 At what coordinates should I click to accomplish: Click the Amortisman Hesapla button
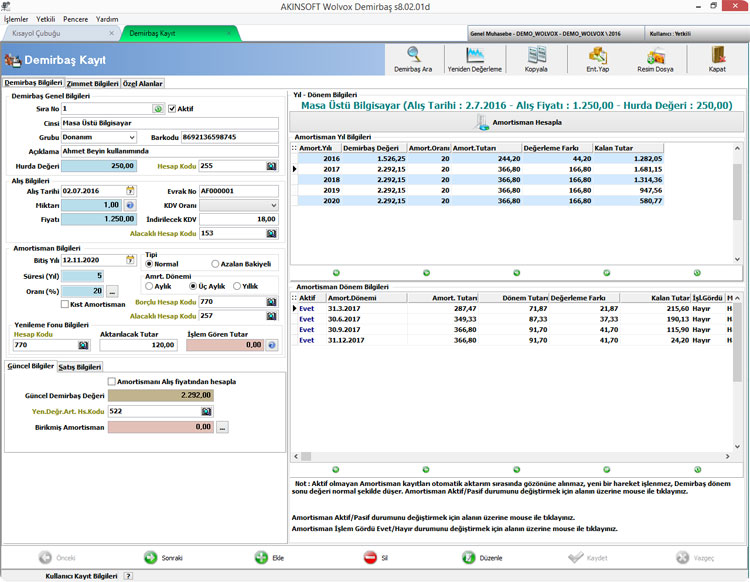pyautogui.click(x=517, y=122)
